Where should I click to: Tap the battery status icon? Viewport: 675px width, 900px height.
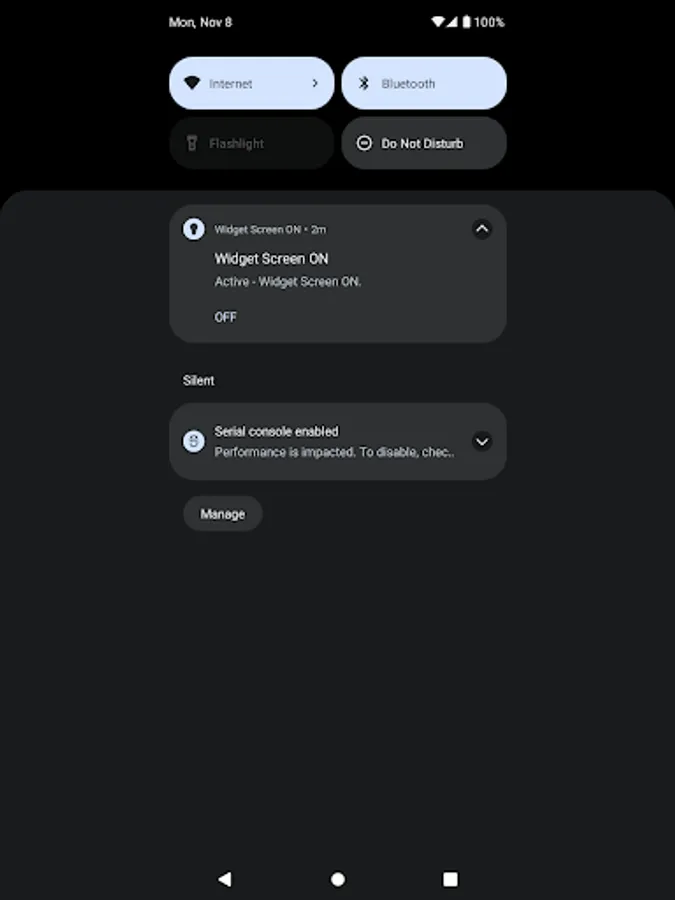466,22
